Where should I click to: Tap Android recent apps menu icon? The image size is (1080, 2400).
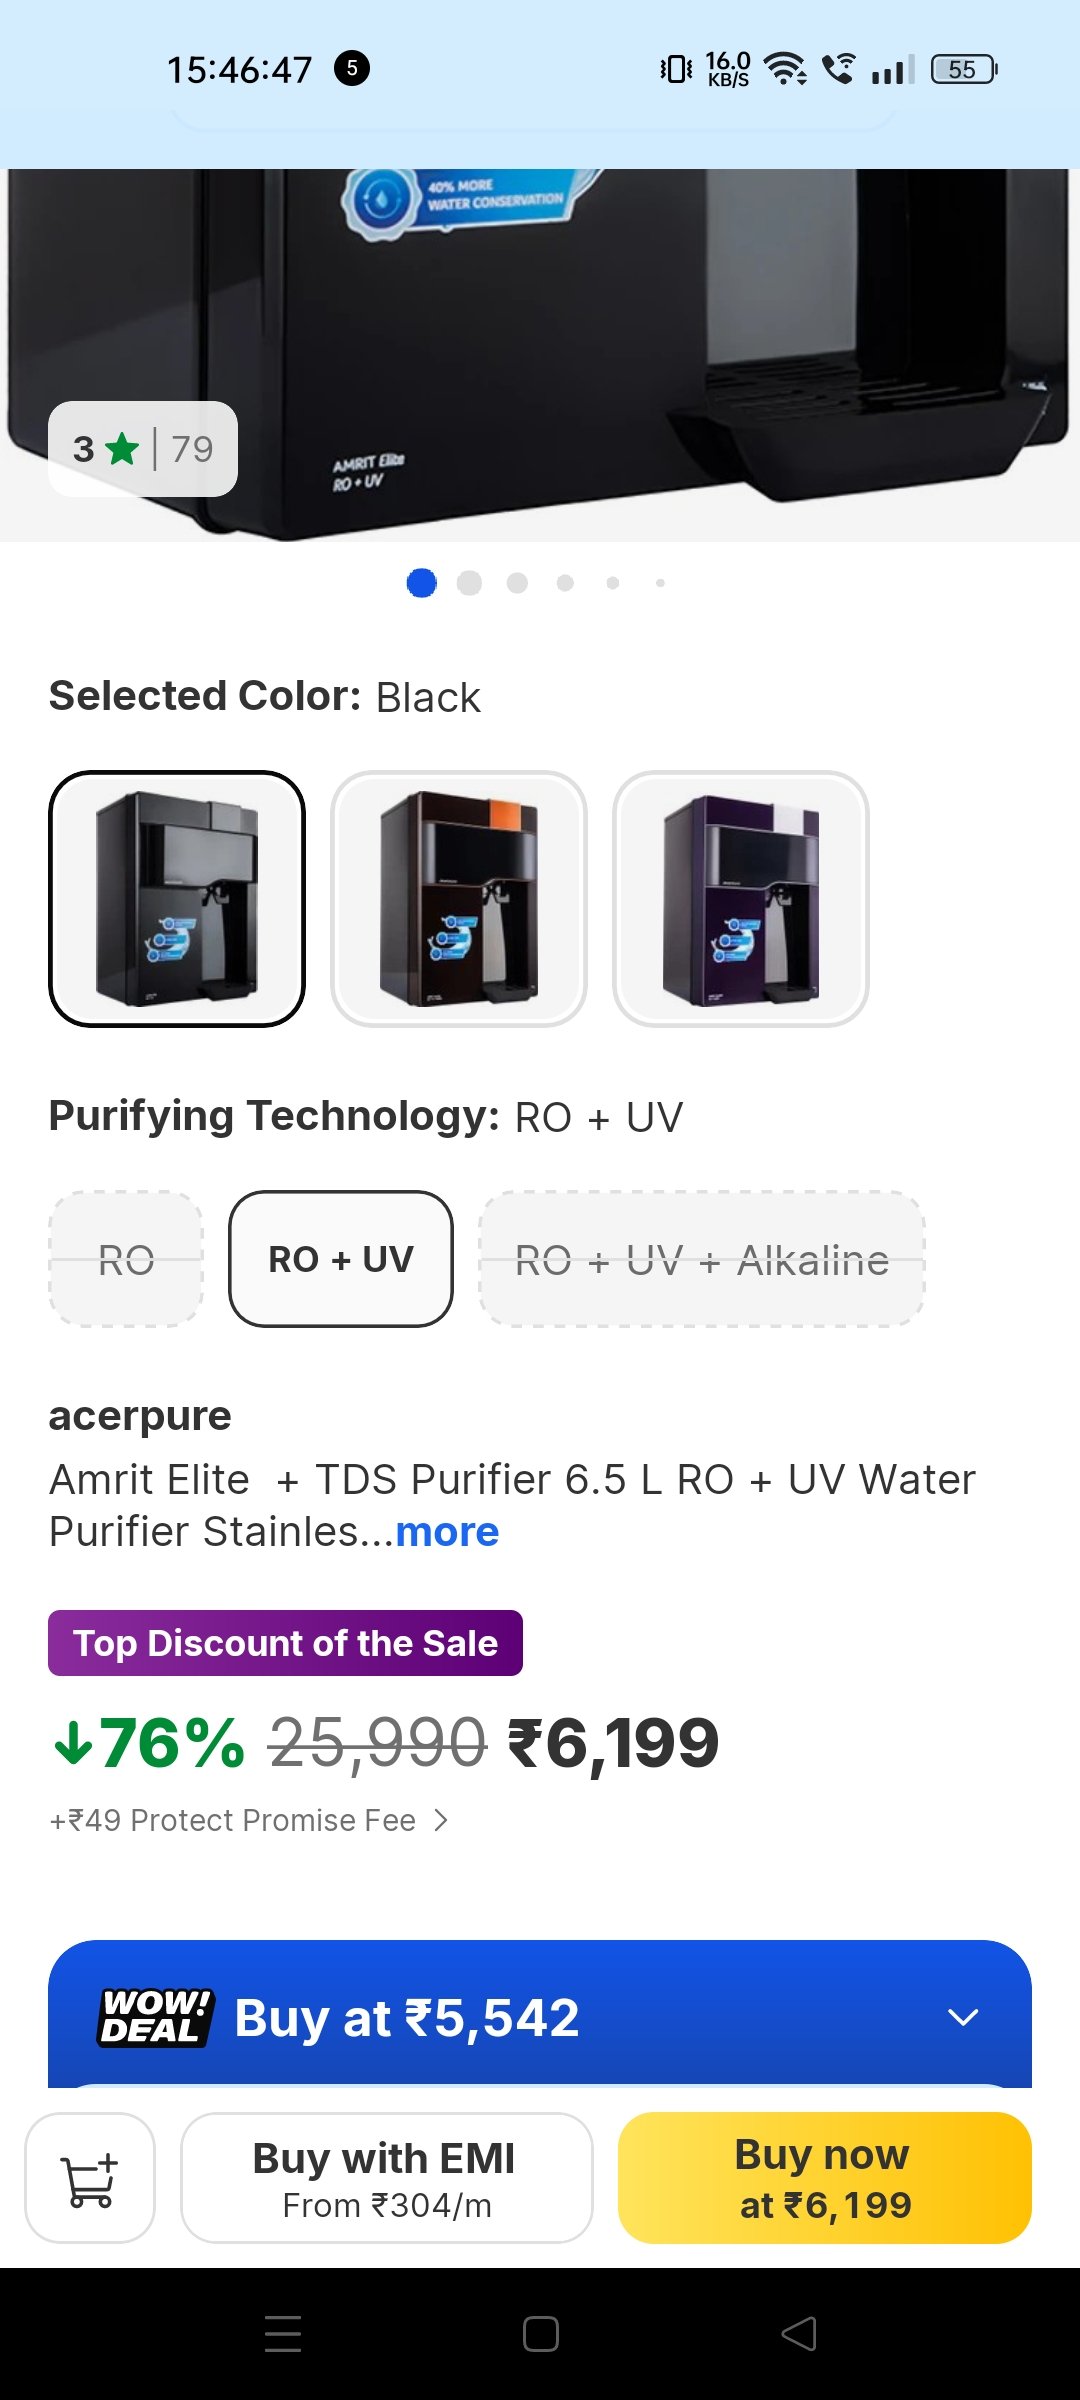point(283,2334)
